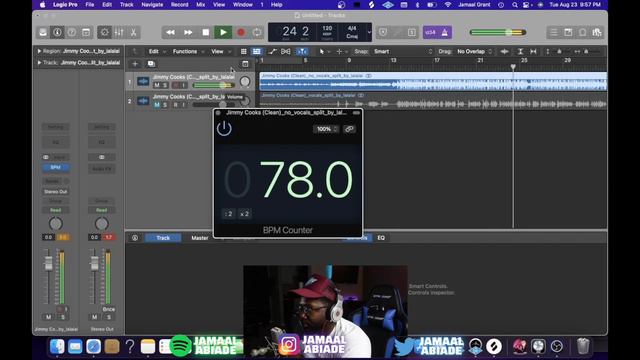Open the 100% plug-in size dropdown

326,129
